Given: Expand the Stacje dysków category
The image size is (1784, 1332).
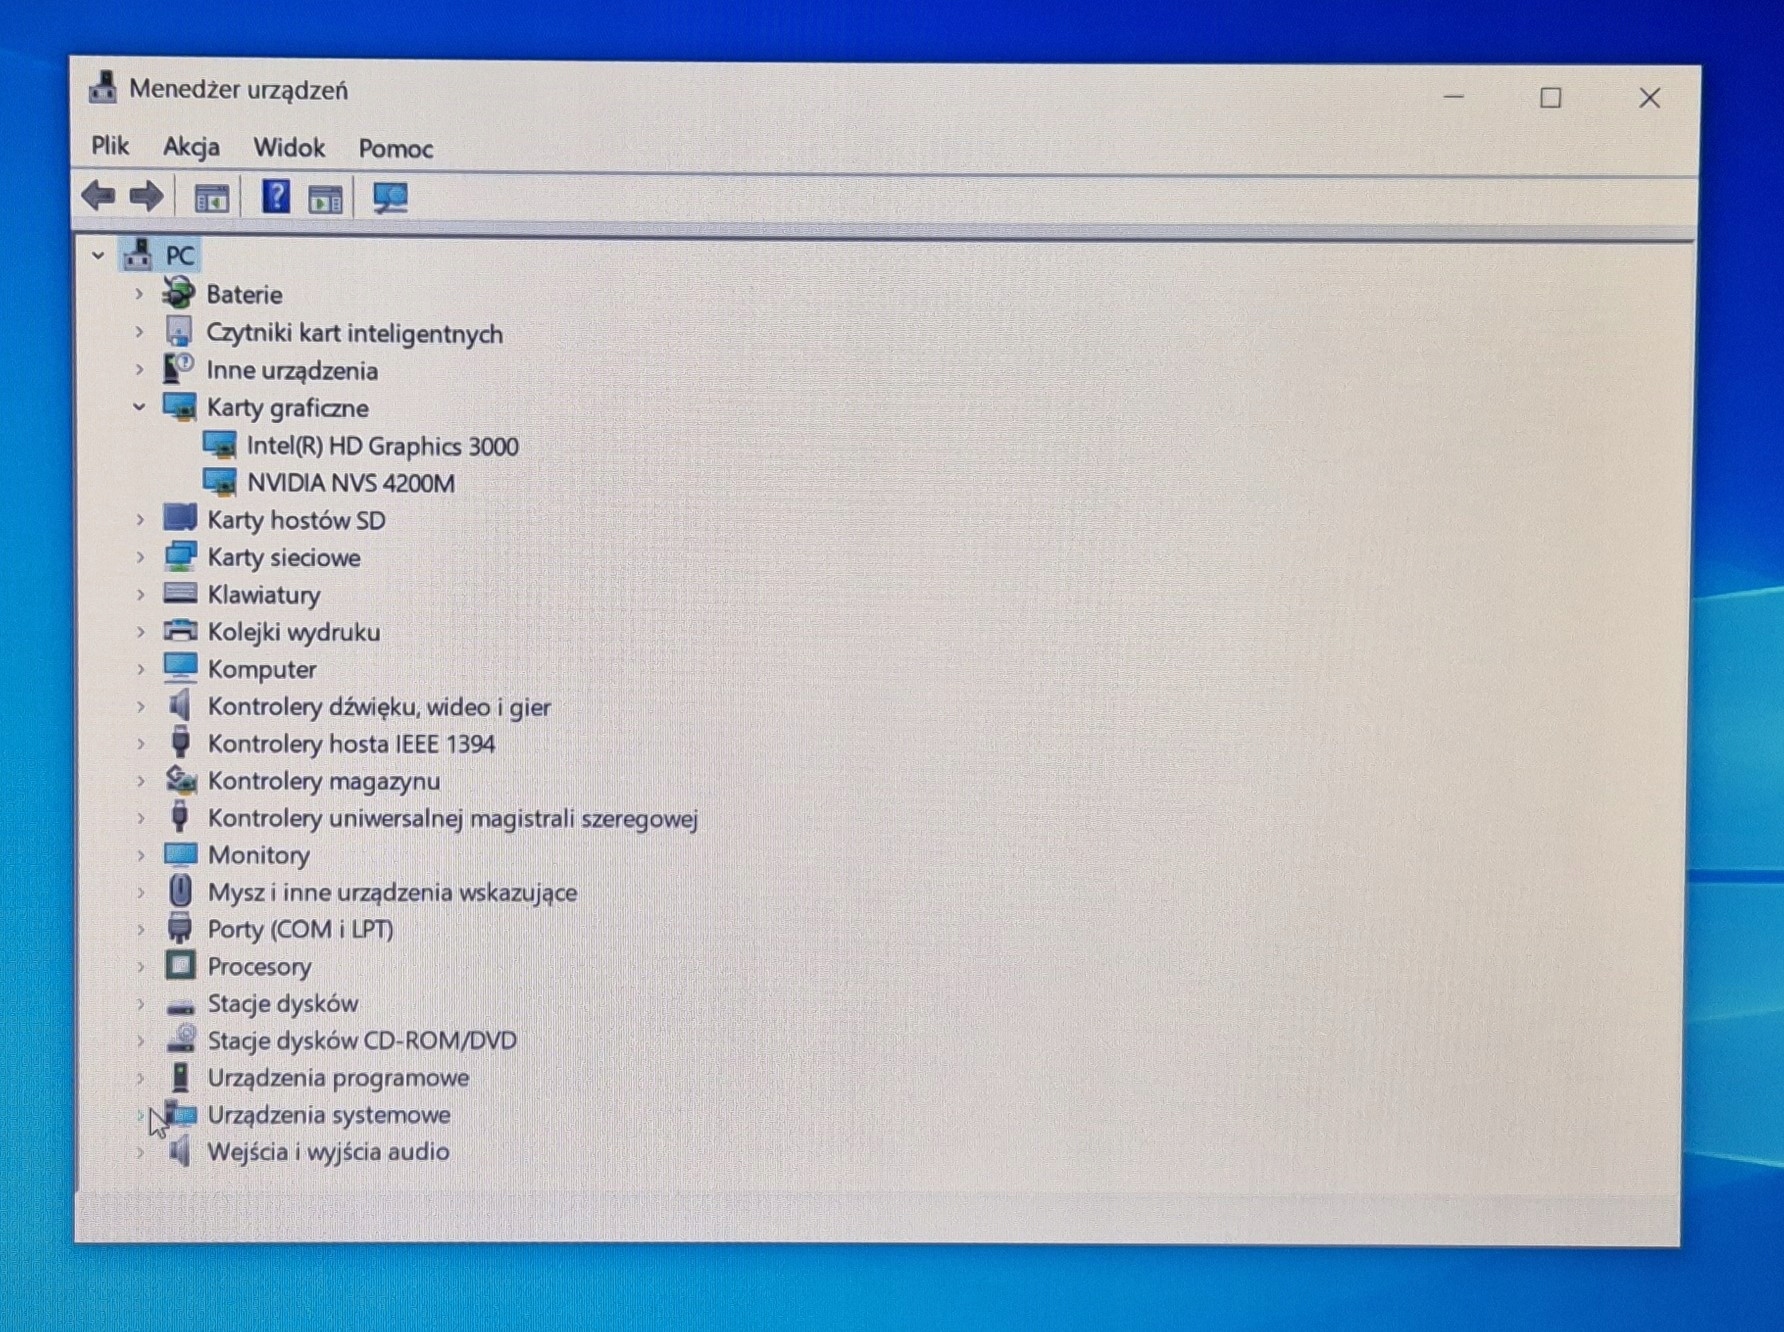Looking at the screenshot, I should pyautogui.click(x=140, y=1003).
